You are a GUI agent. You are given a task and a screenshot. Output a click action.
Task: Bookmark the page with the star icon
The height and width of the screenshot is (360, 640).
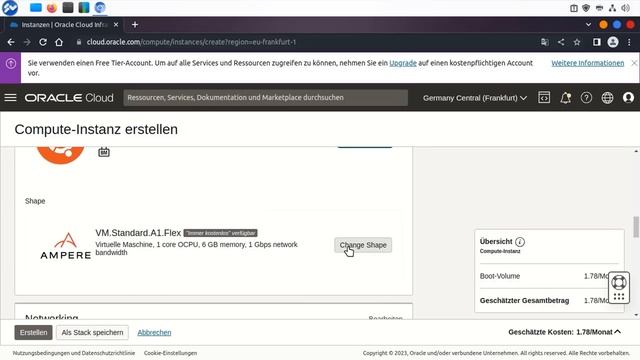[x=577, y=42]
